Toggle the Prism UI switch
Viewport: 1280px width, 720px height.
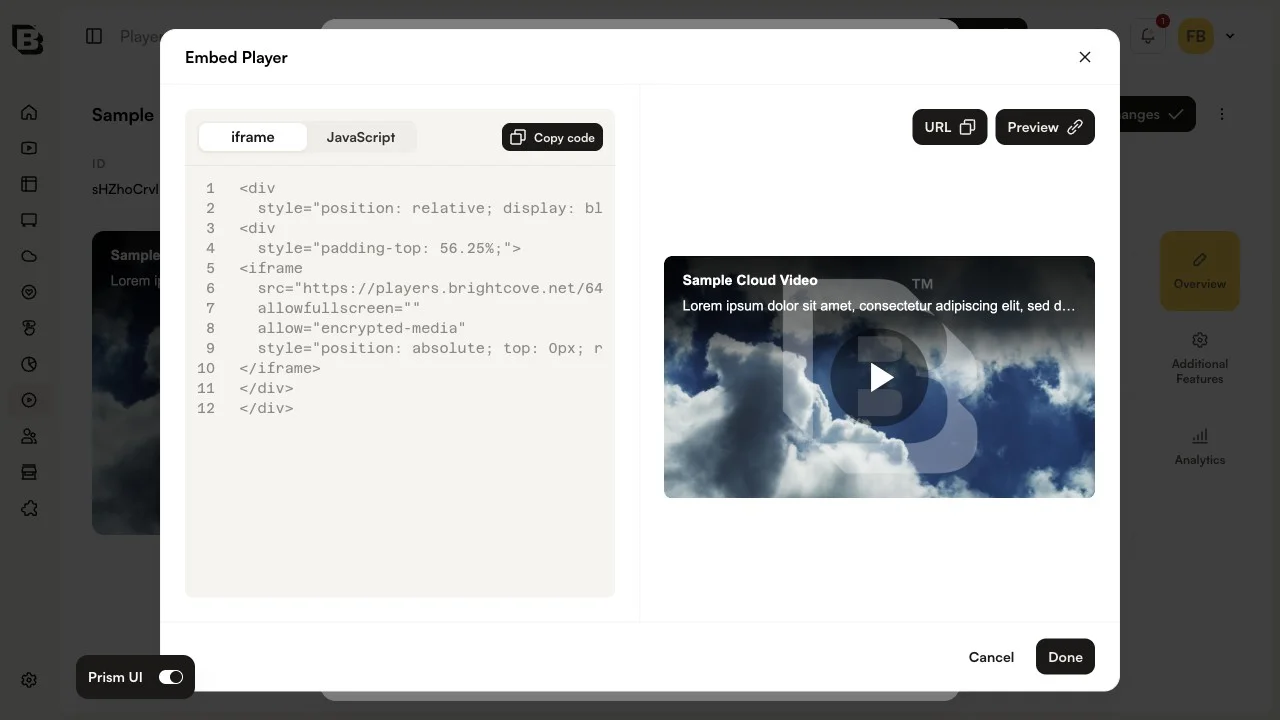(x=171, y=677)
